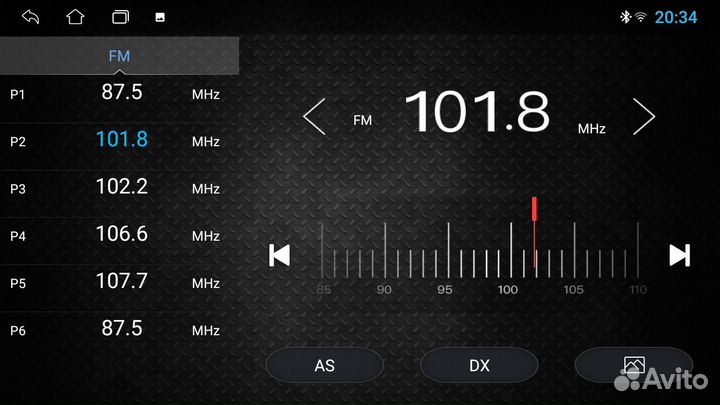Viewport: 720px width, 405px height.
Task: Open the wallpaper picture button
Action: pos(633,365)
